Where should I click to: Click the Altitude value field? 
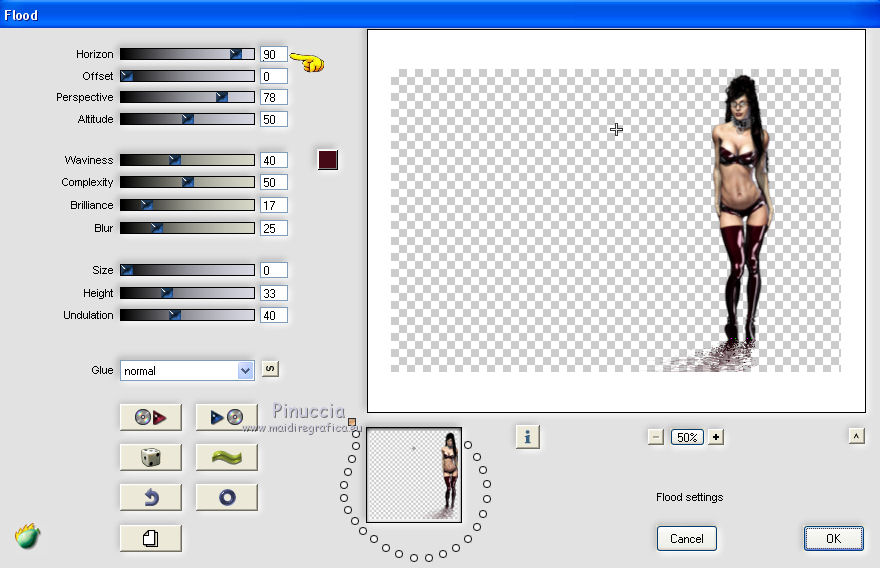click(274, 120)
